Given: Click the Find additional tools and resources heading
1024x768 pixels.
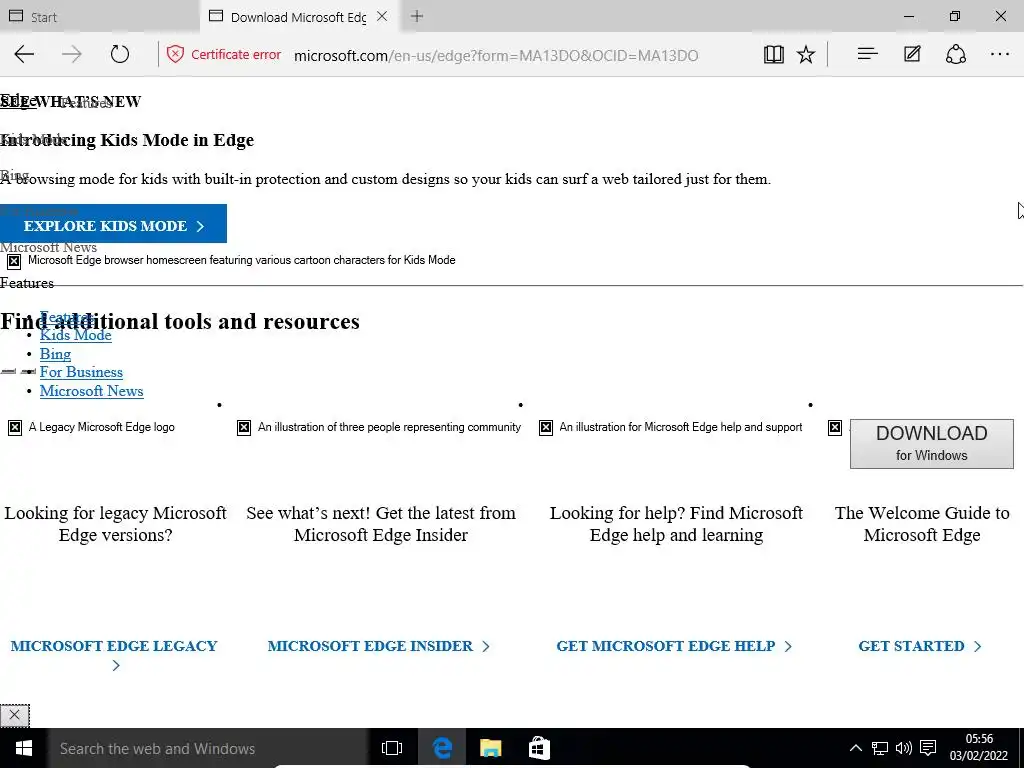Looking at the screenshot, I should (180, 321).
